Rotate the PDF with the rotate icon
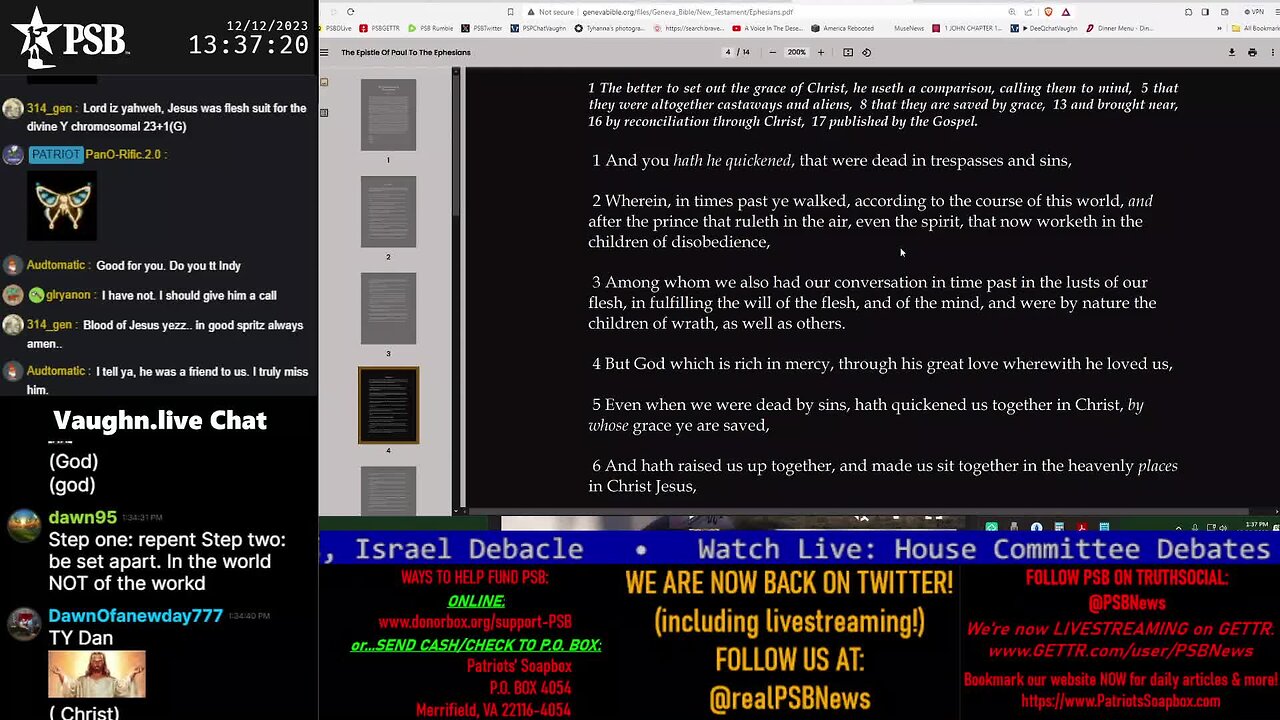Screen dimensions: 1280x720 coord(866,52)
